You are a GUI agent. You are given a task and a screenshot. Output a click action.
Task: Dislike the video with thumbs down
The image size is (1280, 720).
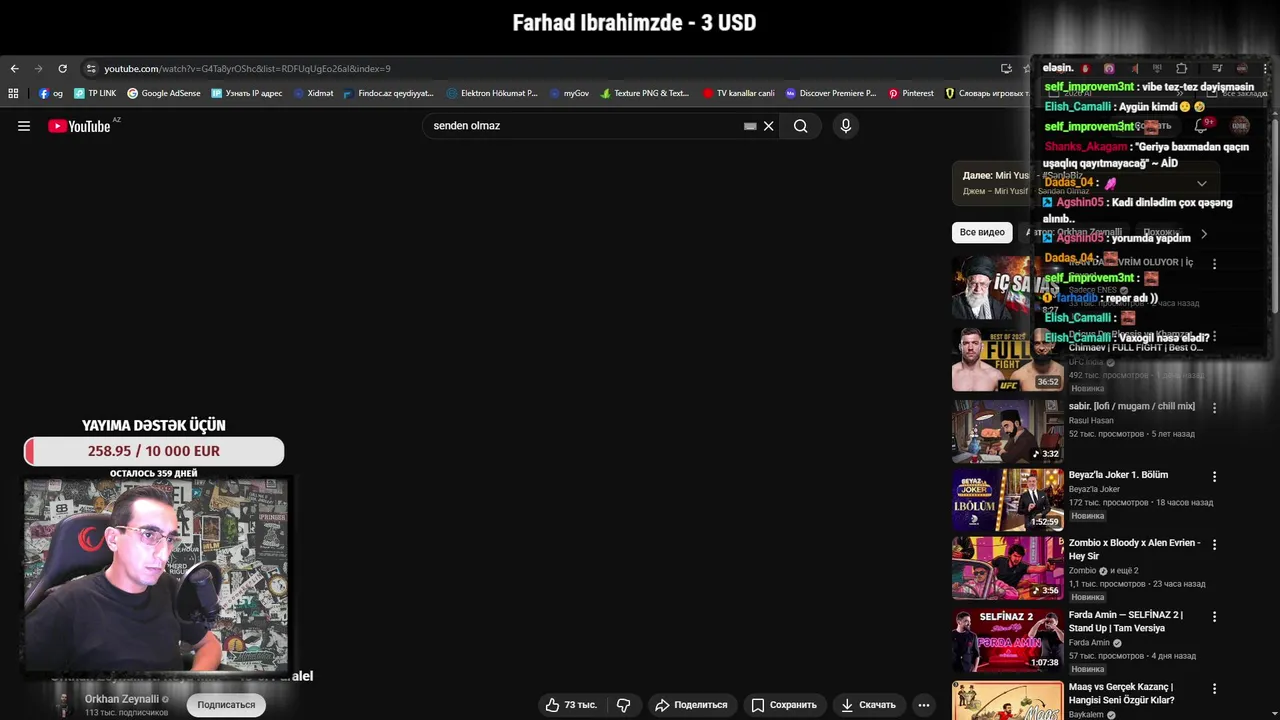[623, 705]
